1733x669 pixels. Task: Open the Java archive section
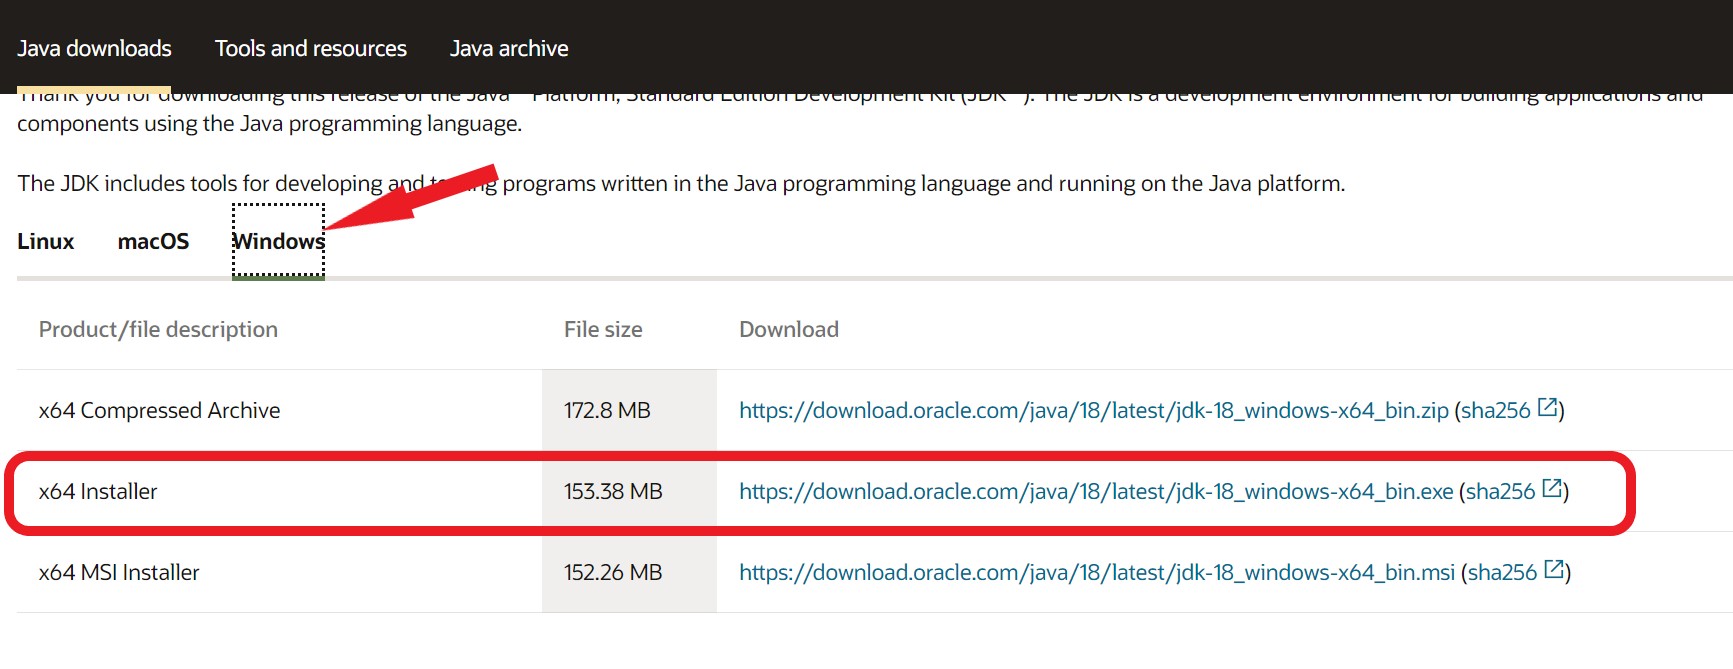pyautogui.click(x=508, y=48)
